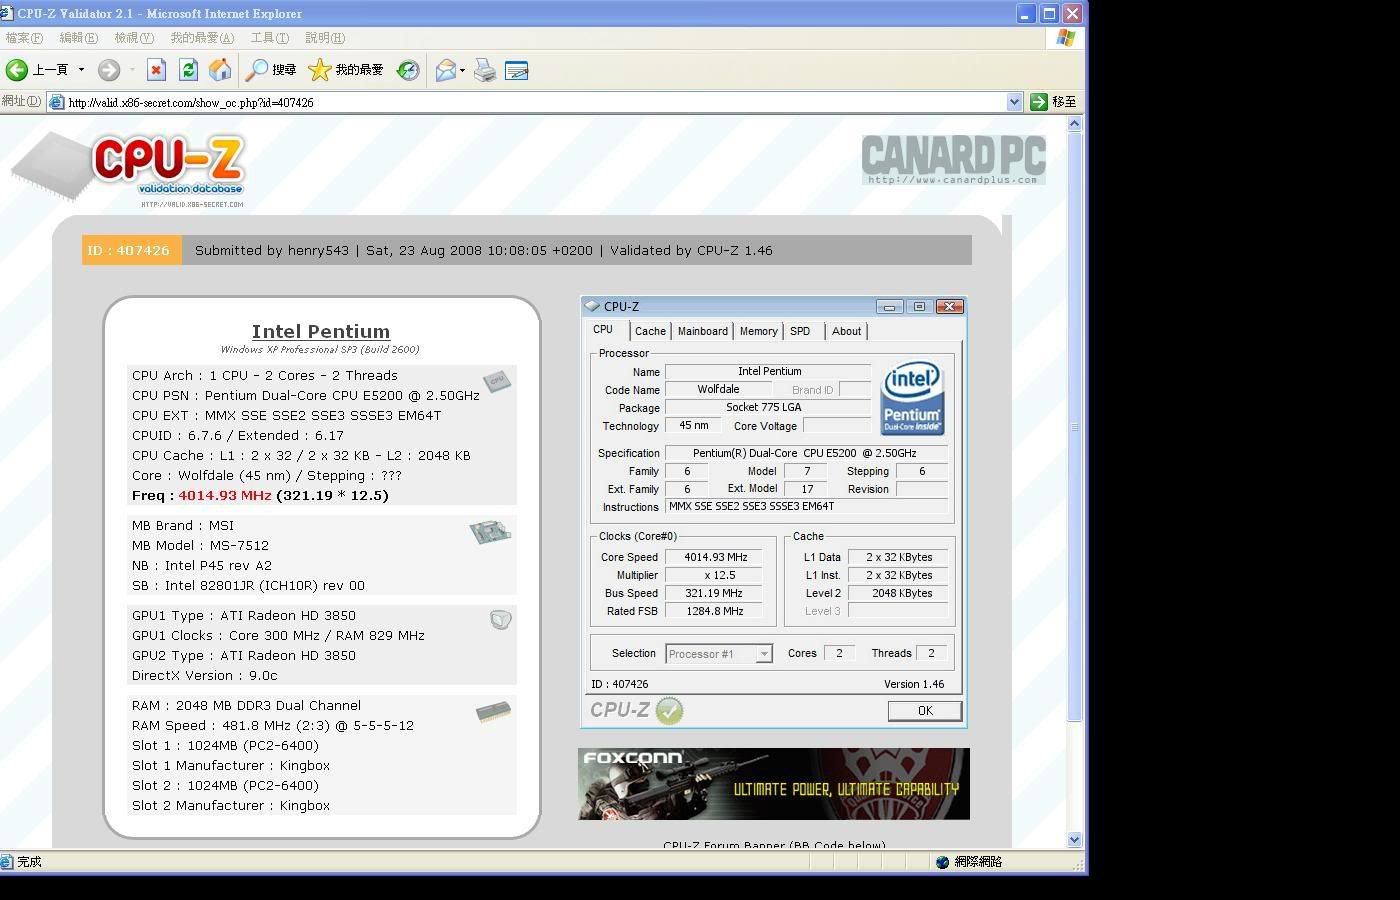This screenshot has width=1400, height=900.
Task: Click the CPU-Z validation database logo
Action: tap(130, 168)
